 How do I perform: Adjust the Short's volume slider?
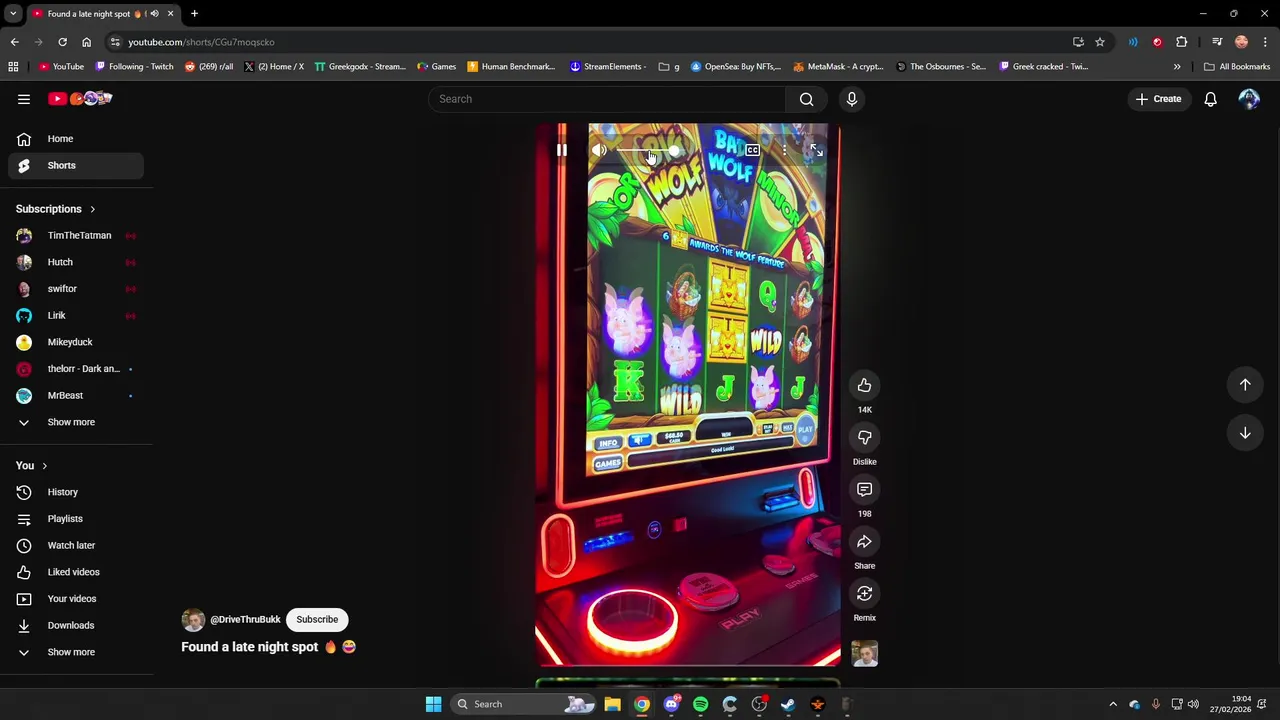[x=647, y=151]
